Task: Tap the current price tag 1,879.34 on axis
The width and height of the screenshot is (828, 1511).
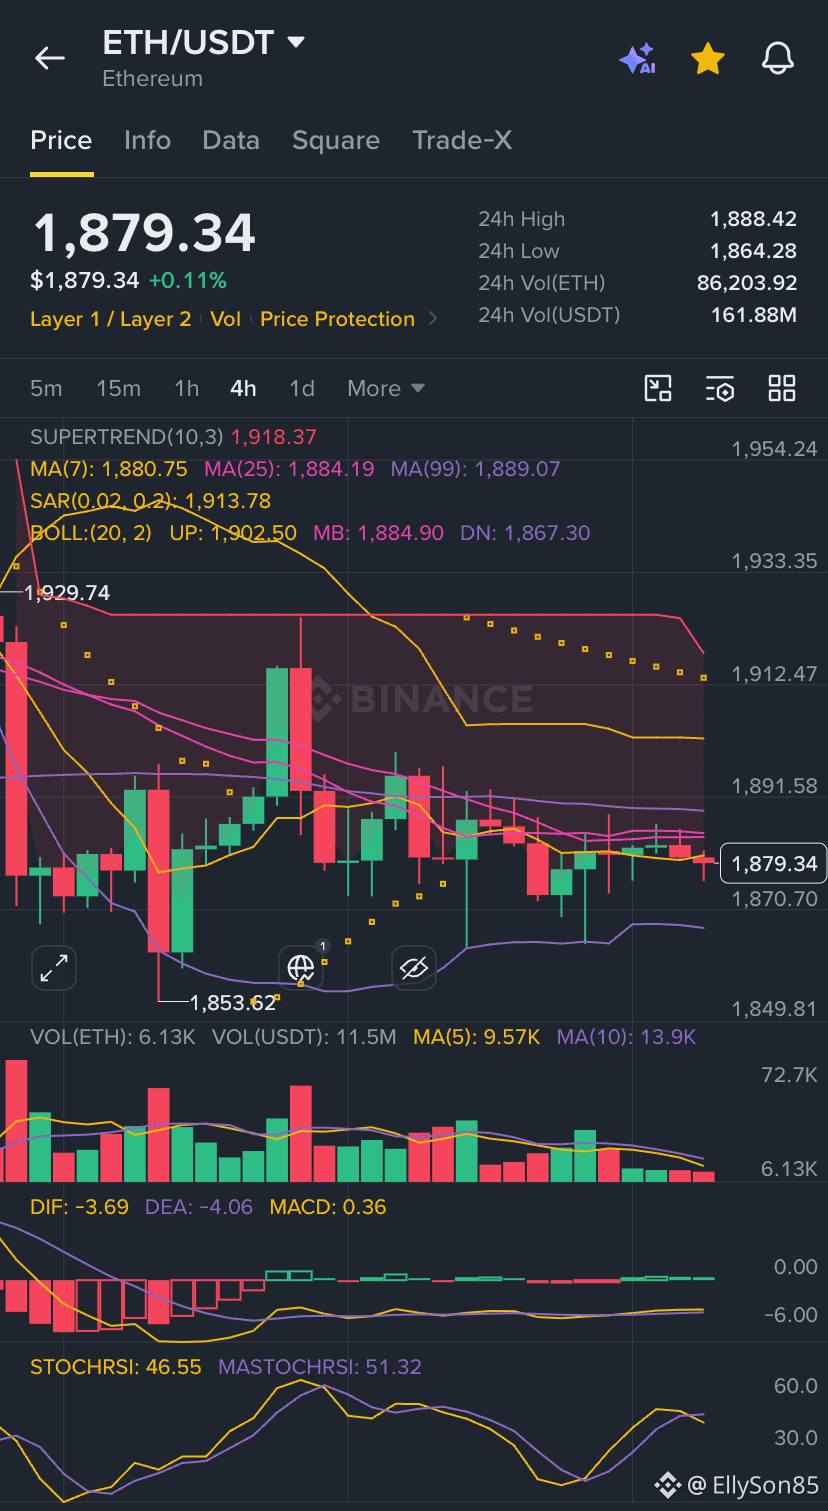Action: click(x=774, y=863)
